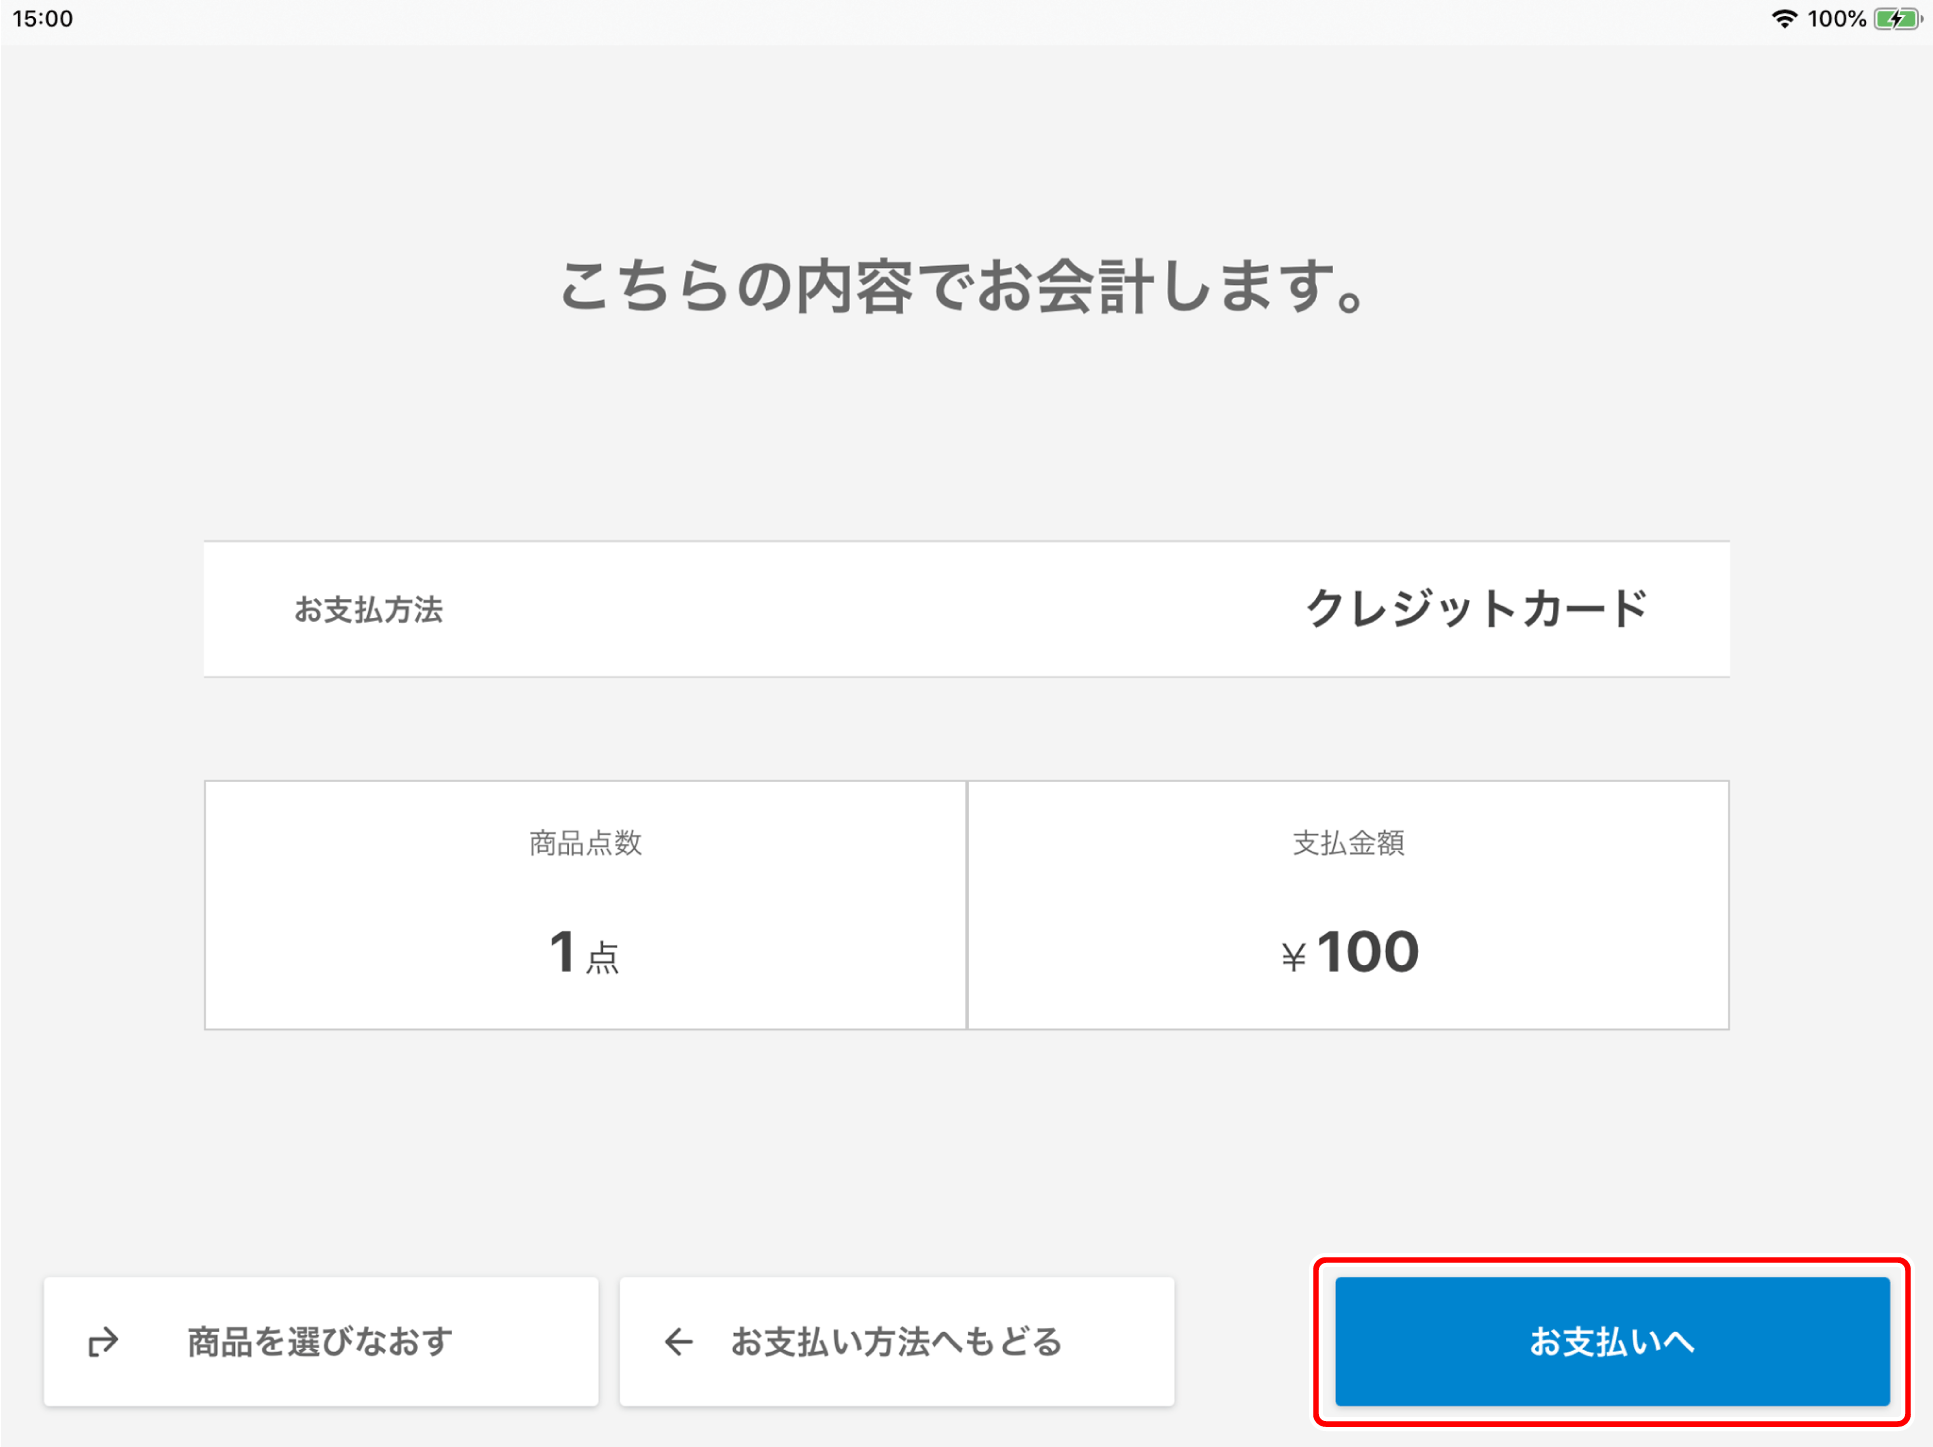The height and width of the screenshot is (1447, 1933).
Task: Click 商品を選びなおす button
Action: tap(321, 1341)
